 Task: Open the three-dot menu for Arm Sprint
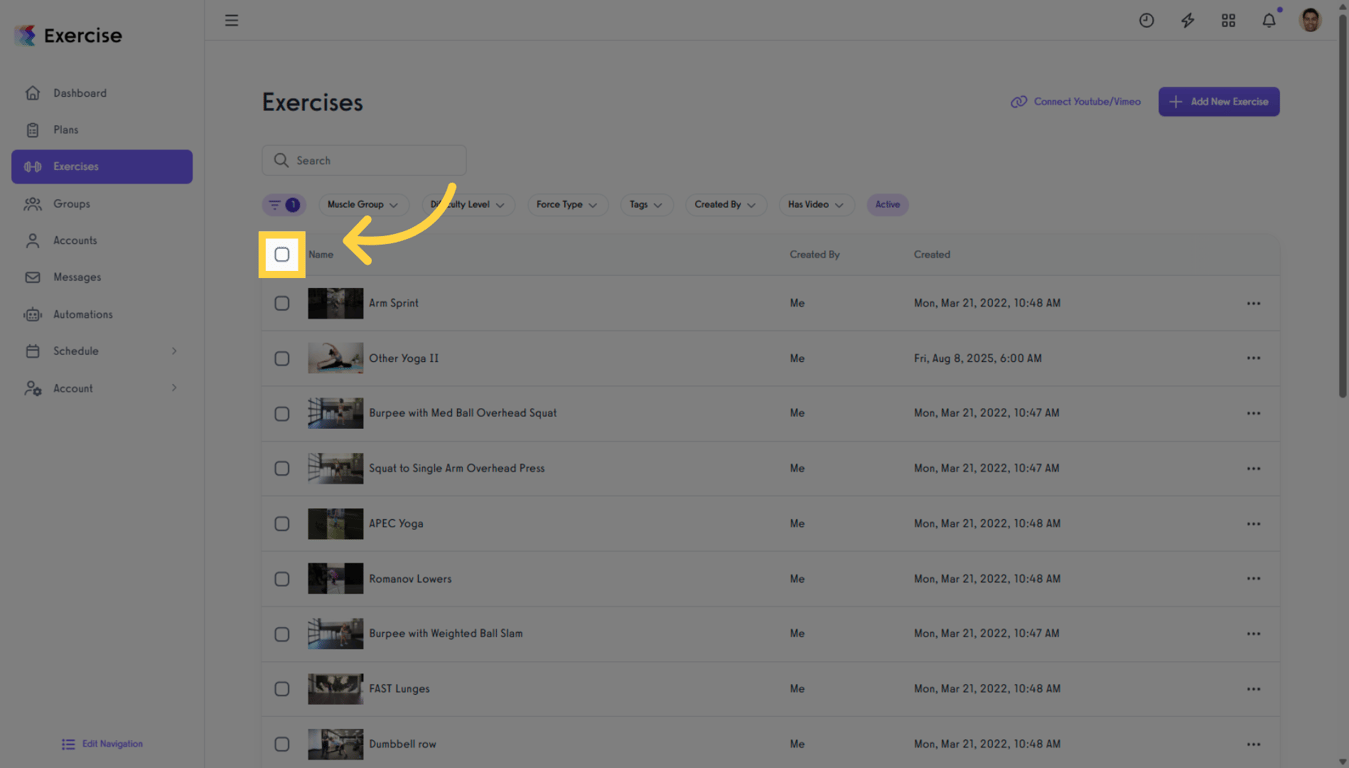(1253, 303)
